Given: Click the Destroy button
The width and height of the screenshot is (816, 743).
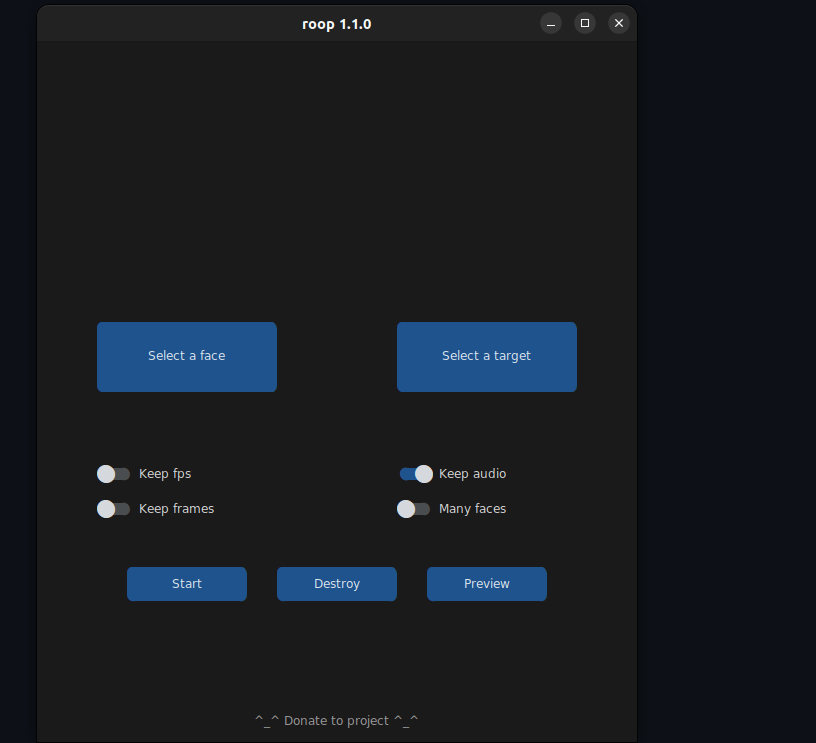Looking at the screenshot, I should (x=337, y=584).
